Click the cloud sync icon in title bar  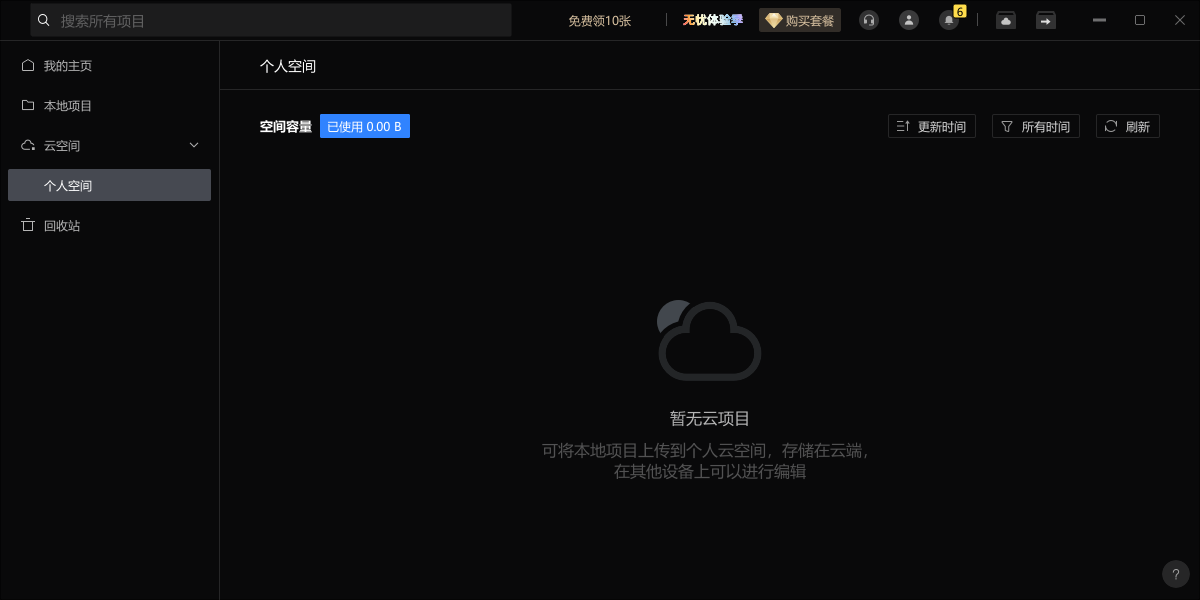(1005, 20)
